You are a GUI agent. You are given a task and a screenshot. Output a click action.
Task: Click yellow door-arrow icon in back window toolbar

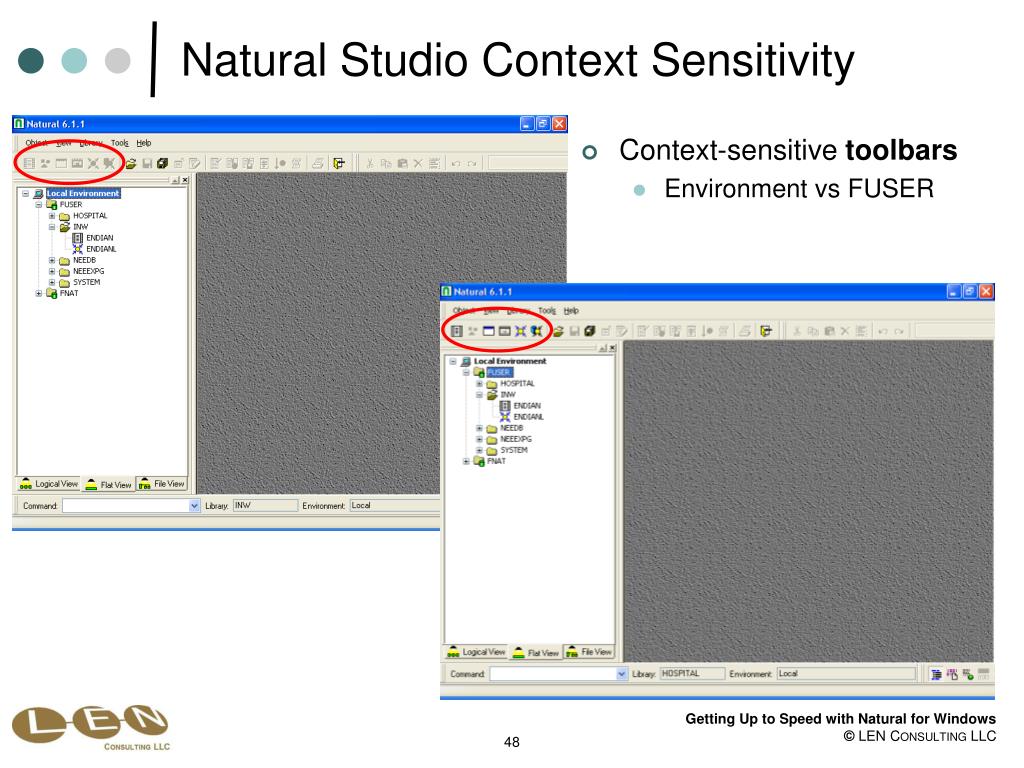[339, 163]
